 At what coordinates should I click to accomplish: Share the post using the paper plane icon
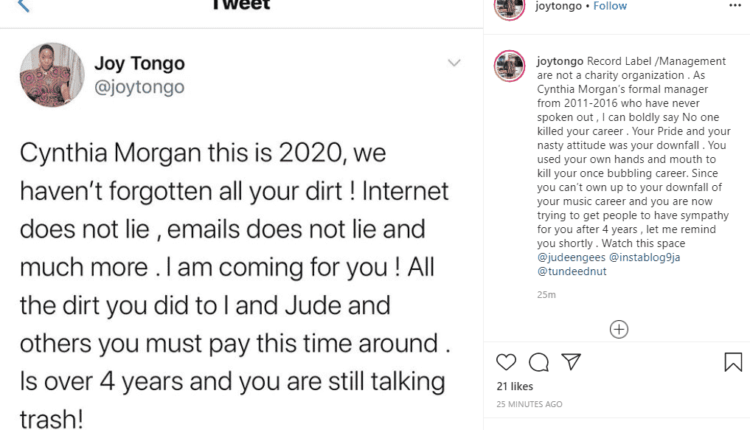(570, 362)
